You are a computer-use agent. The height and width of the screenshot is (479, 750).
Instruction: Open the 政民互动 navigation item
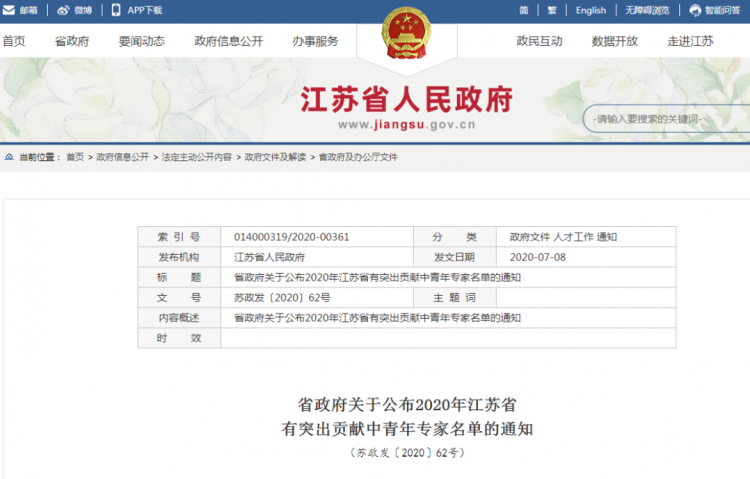[539, 42]
